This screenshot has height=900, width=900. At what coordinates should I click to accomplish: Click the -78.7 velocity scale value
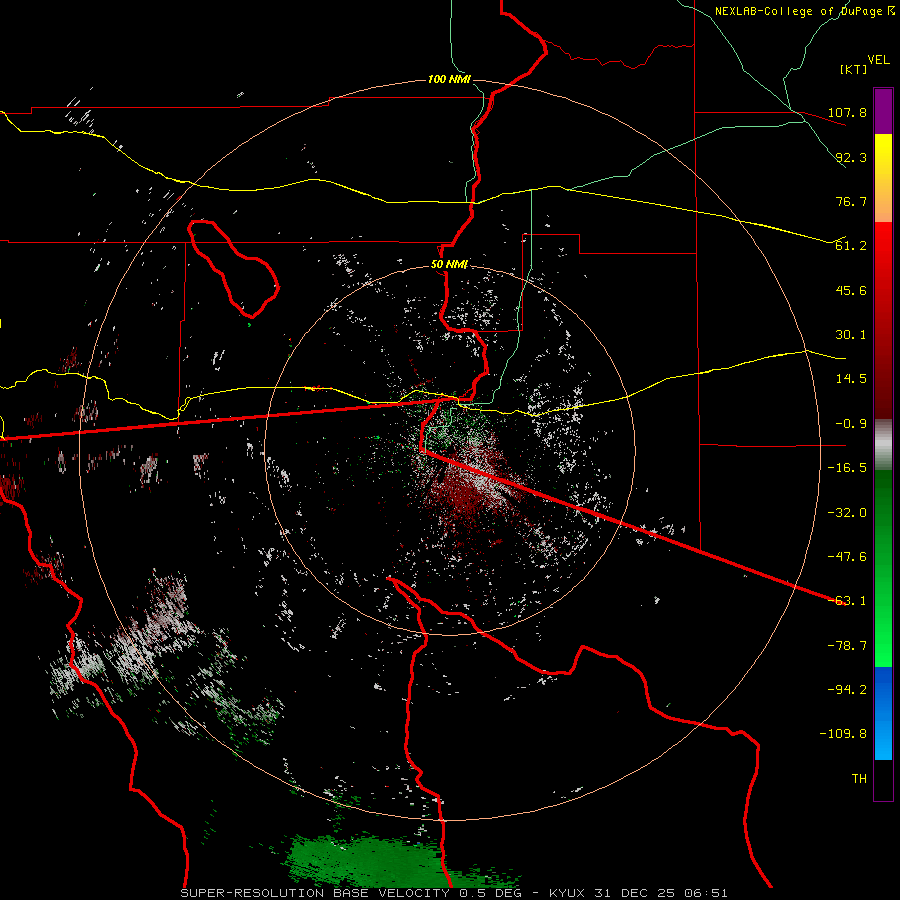[847, 646]
